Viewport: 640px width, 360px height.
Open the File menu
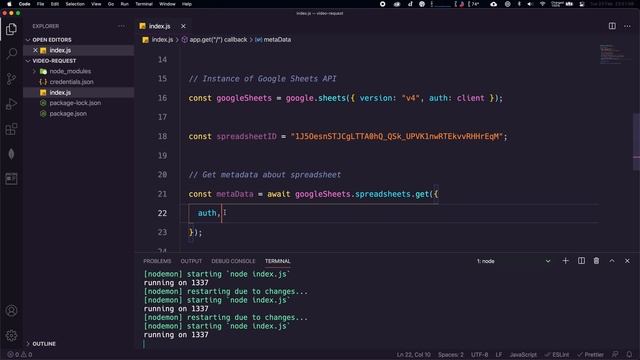pyautogui.click(x=40, y=4)
